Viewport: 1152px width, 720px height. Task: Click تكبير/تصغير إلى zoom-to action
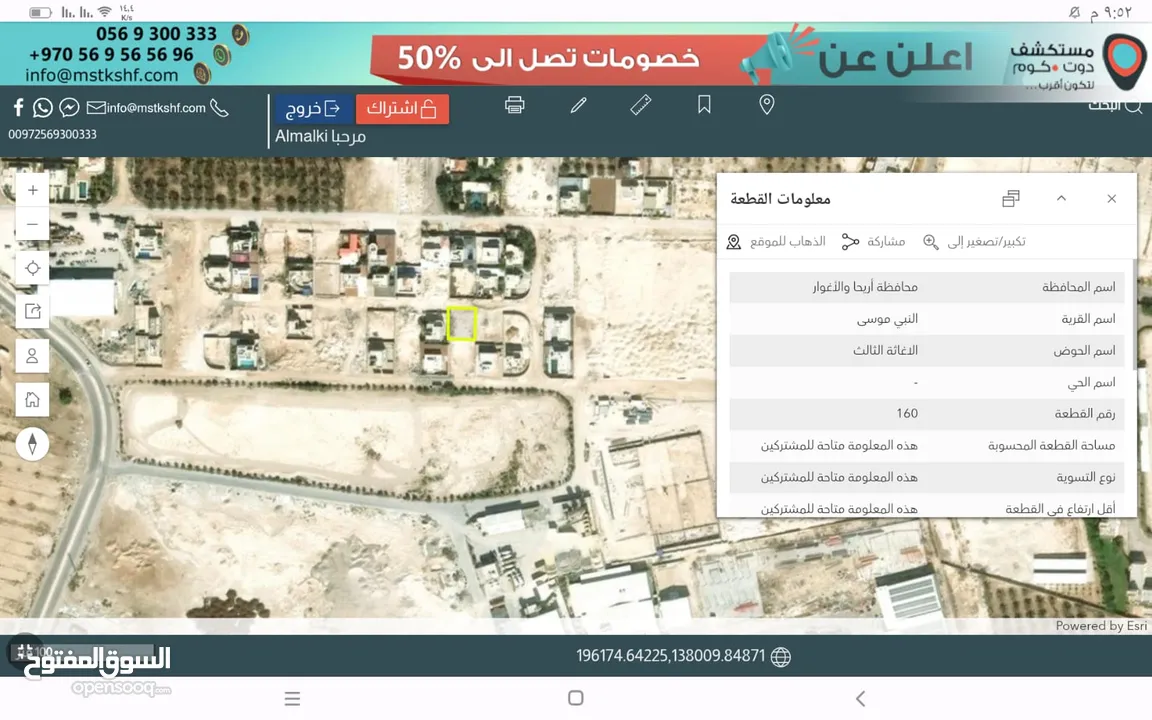coord(975,242)
